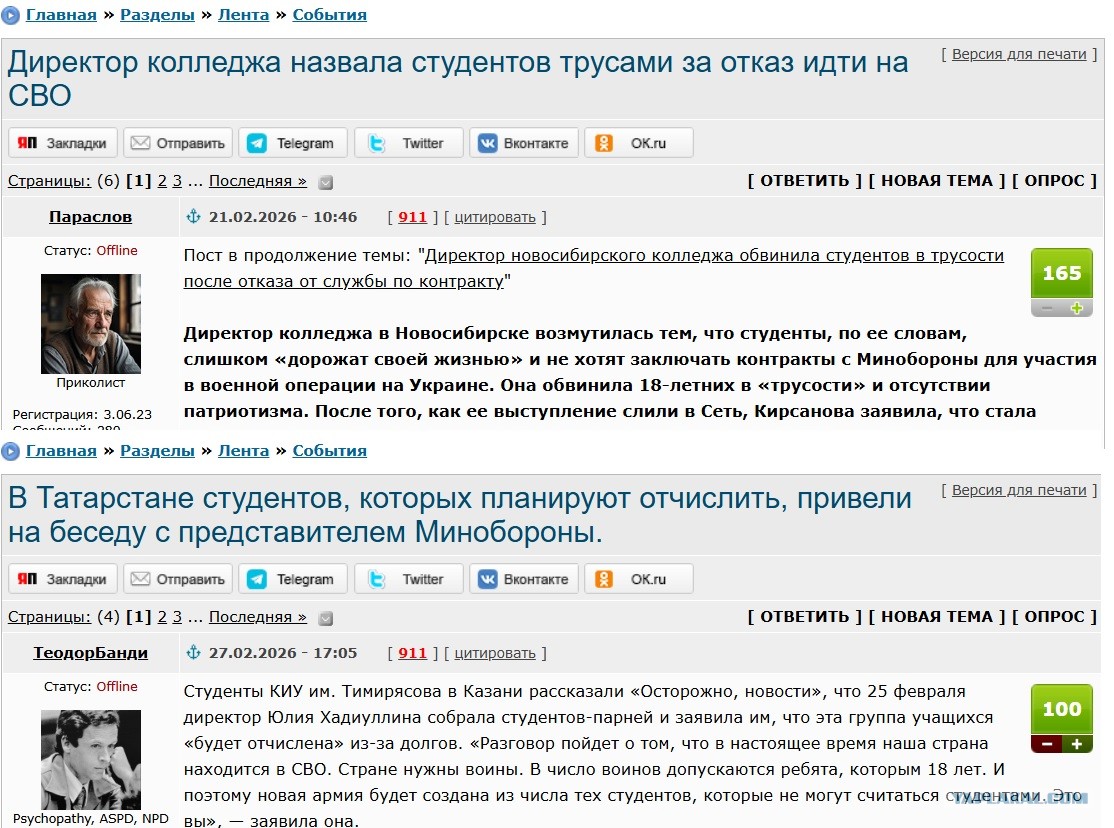
Task: Upvote ТеодорБанди's post with the plus button
Action: [1076, 744]
